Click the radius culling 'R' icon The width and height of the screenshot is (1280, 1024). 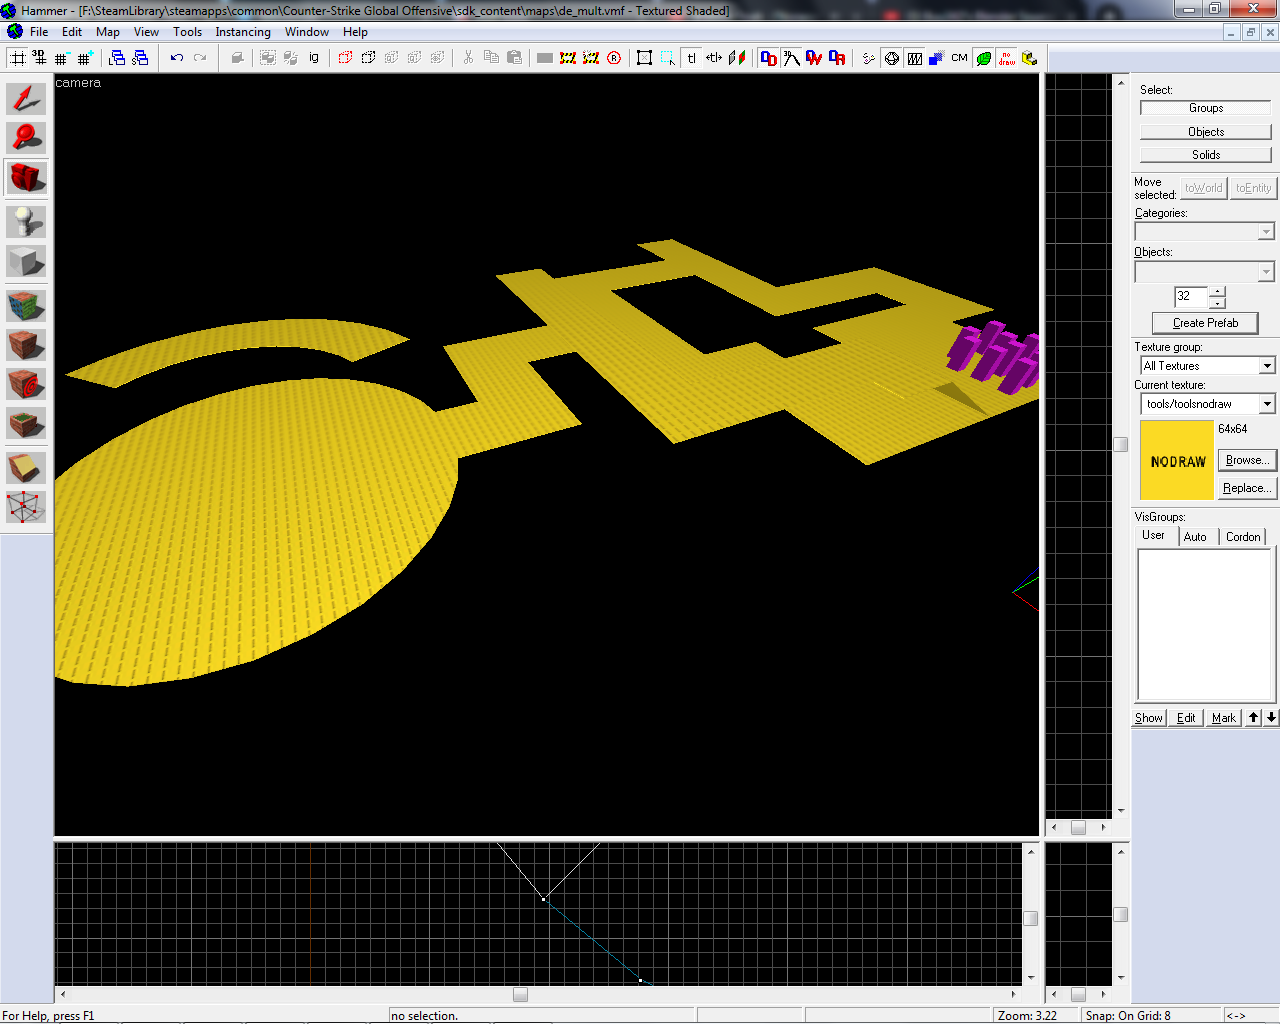pos(614,58)
